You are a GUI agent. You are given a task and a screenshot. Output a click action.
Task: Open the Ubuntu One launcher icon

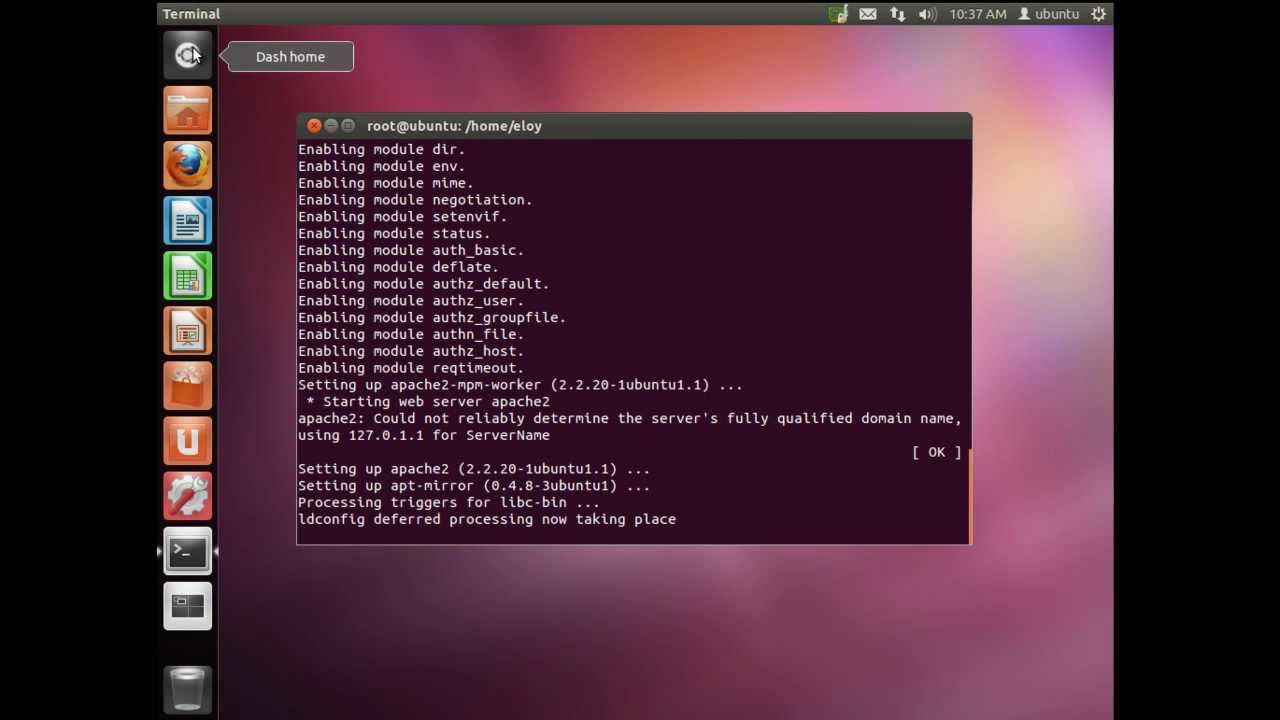pyautogui.click(x=188, y=441)
